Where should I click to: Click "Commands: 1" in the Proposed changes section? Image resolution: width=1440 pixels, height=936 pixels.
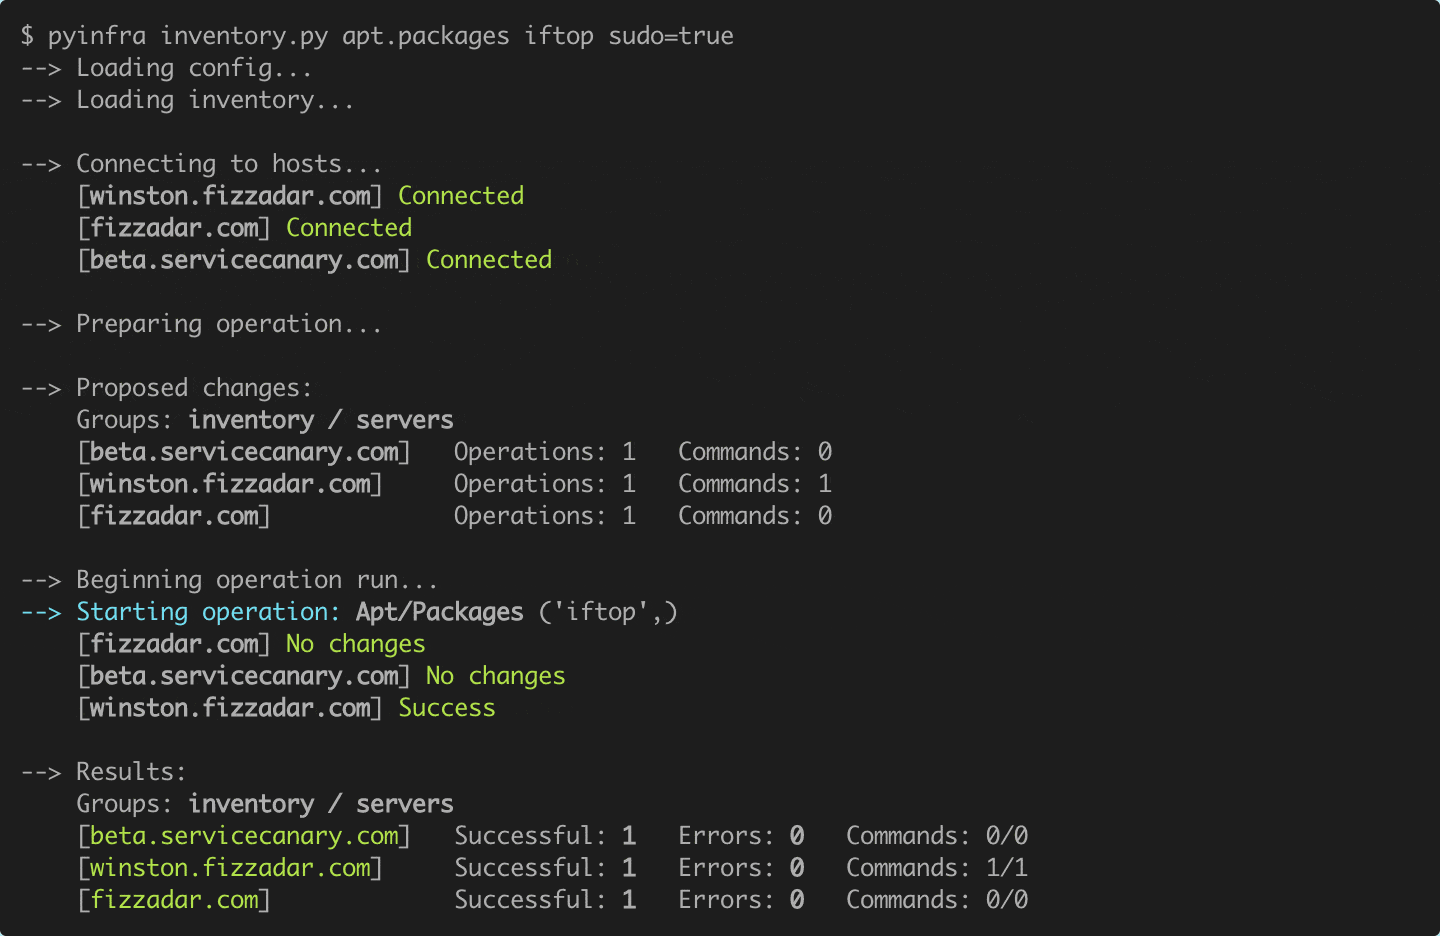[x=754, y=484]
